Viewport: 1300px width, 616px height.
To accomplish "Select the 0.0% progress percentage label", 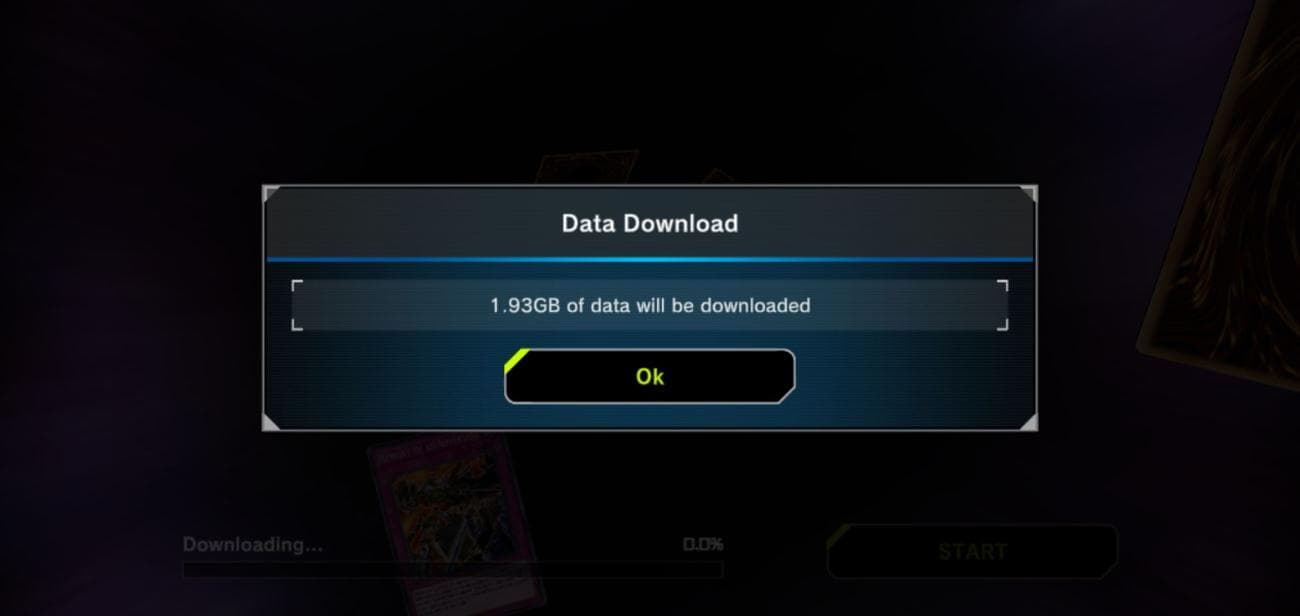I will 702,545.
